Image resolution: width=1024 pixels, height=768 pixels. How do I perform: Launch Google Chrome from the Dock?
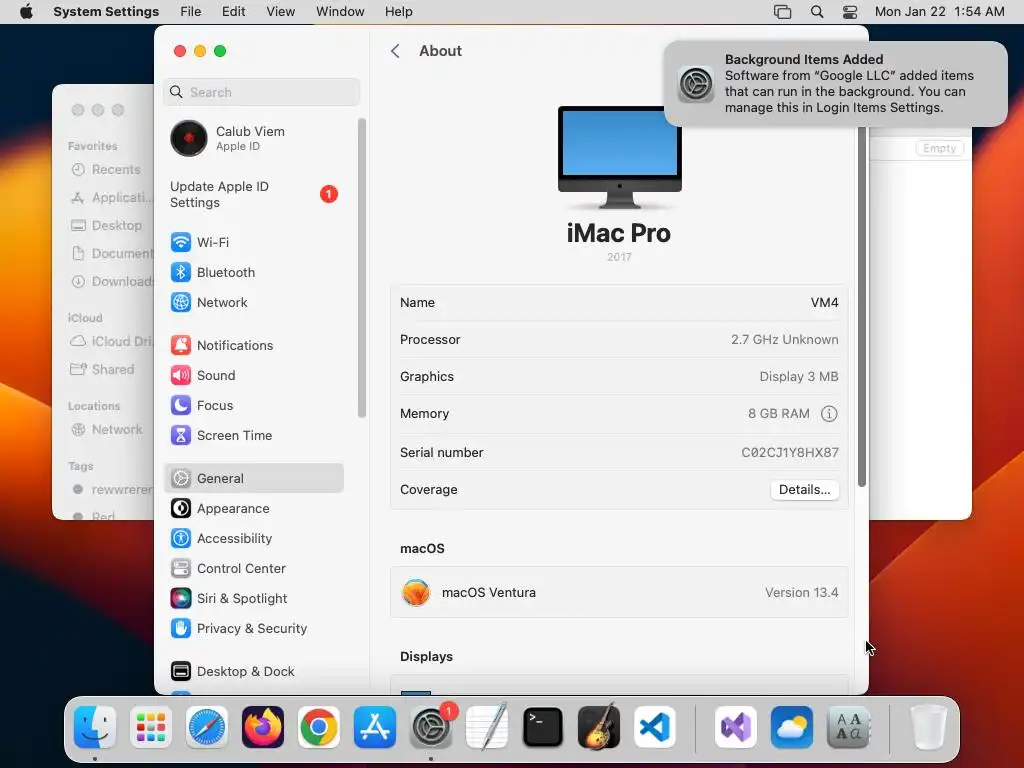coord(319,727)
